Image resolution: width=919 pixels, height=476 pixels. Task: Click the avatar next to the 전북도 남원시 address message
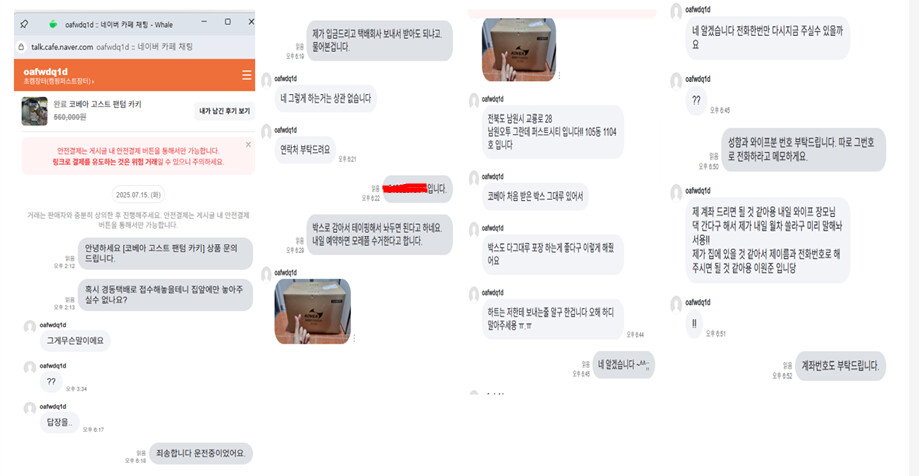click(x=474, y=101)
